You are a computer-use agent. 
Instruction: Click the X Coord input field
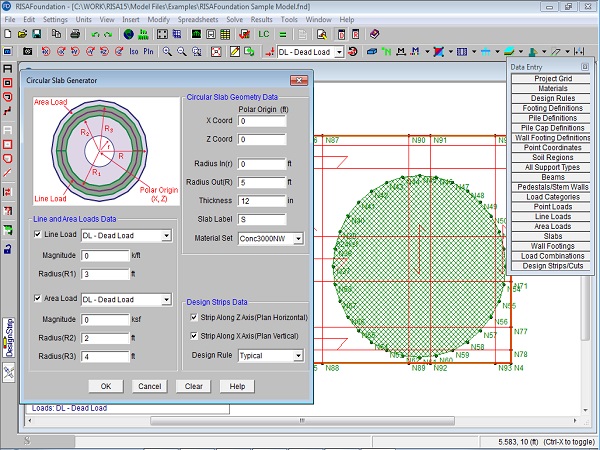[262, 121]
